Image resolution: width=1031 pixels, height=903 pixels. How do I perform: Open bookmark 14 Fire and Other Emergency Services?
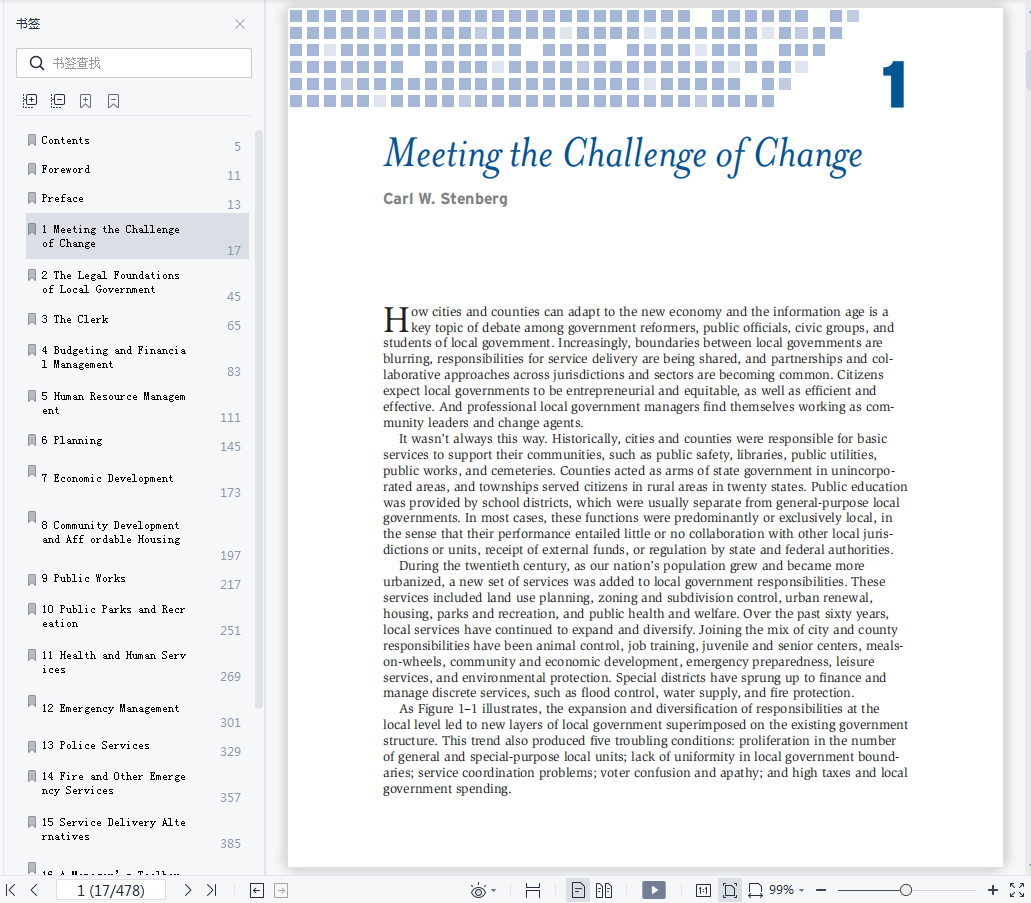(x=137, y=783)
